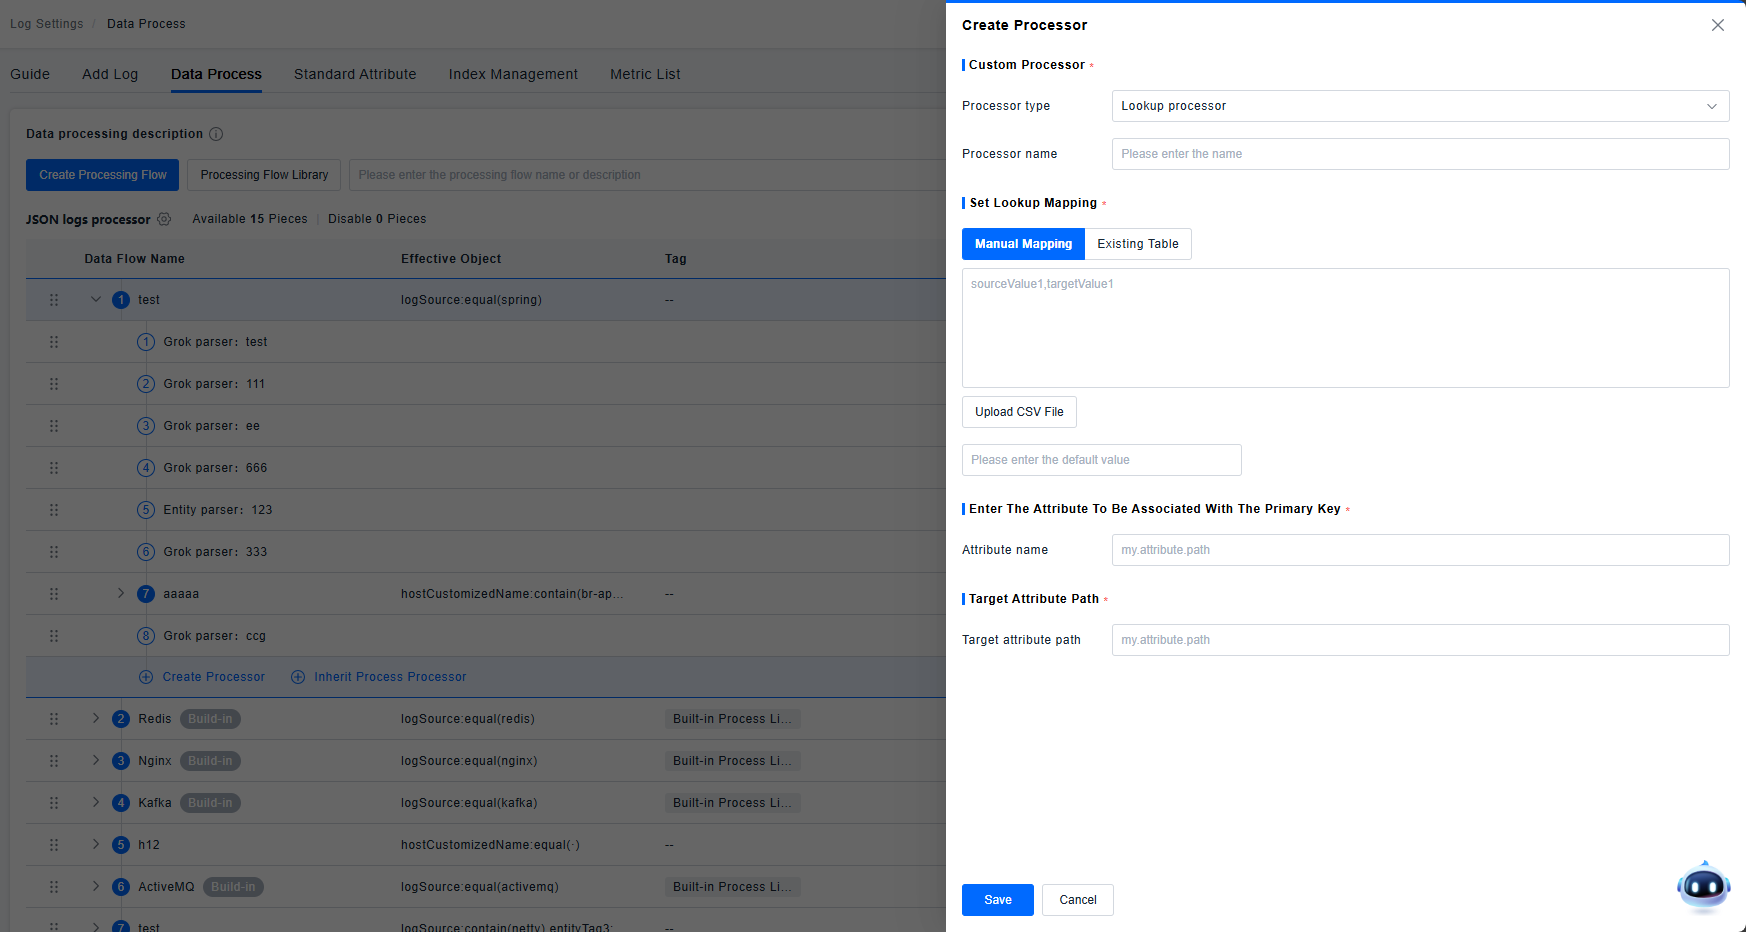The height and width of the screenshot is (932, 1746).
Task: Click the plus icon beside Inherit Process Processor
Action: tap(298, 677)
